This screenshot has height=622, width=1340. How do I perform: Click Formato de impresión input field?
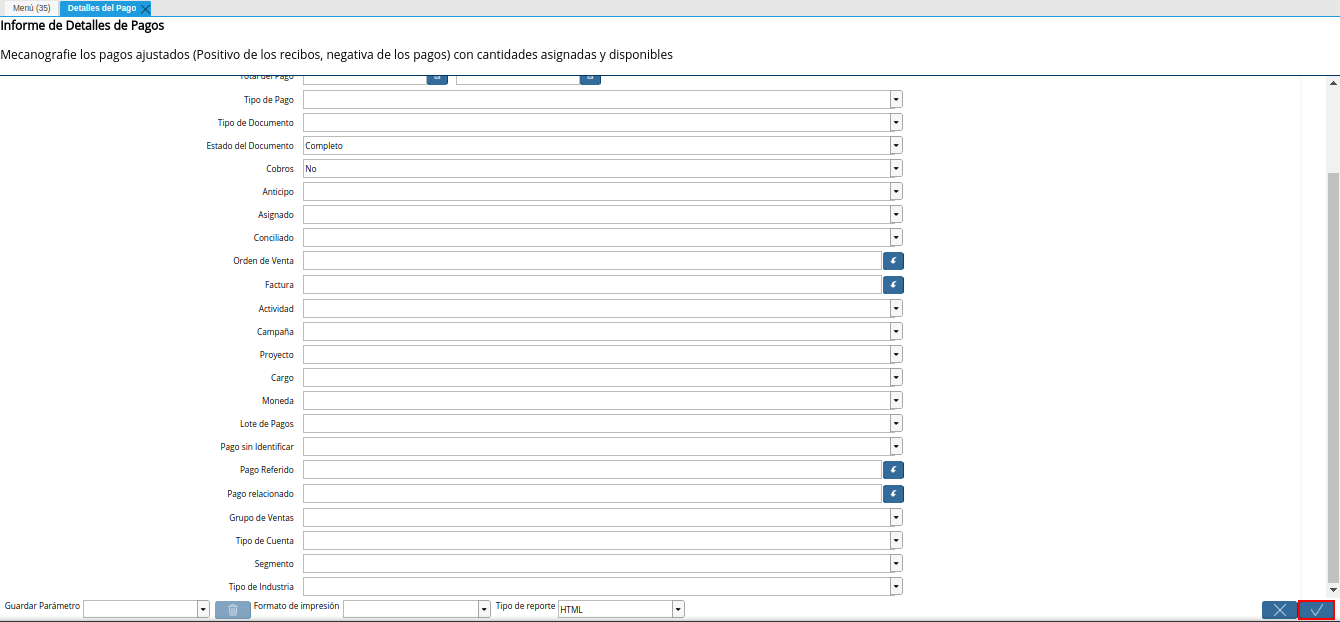pyautogui.click(x=411, y=609)
